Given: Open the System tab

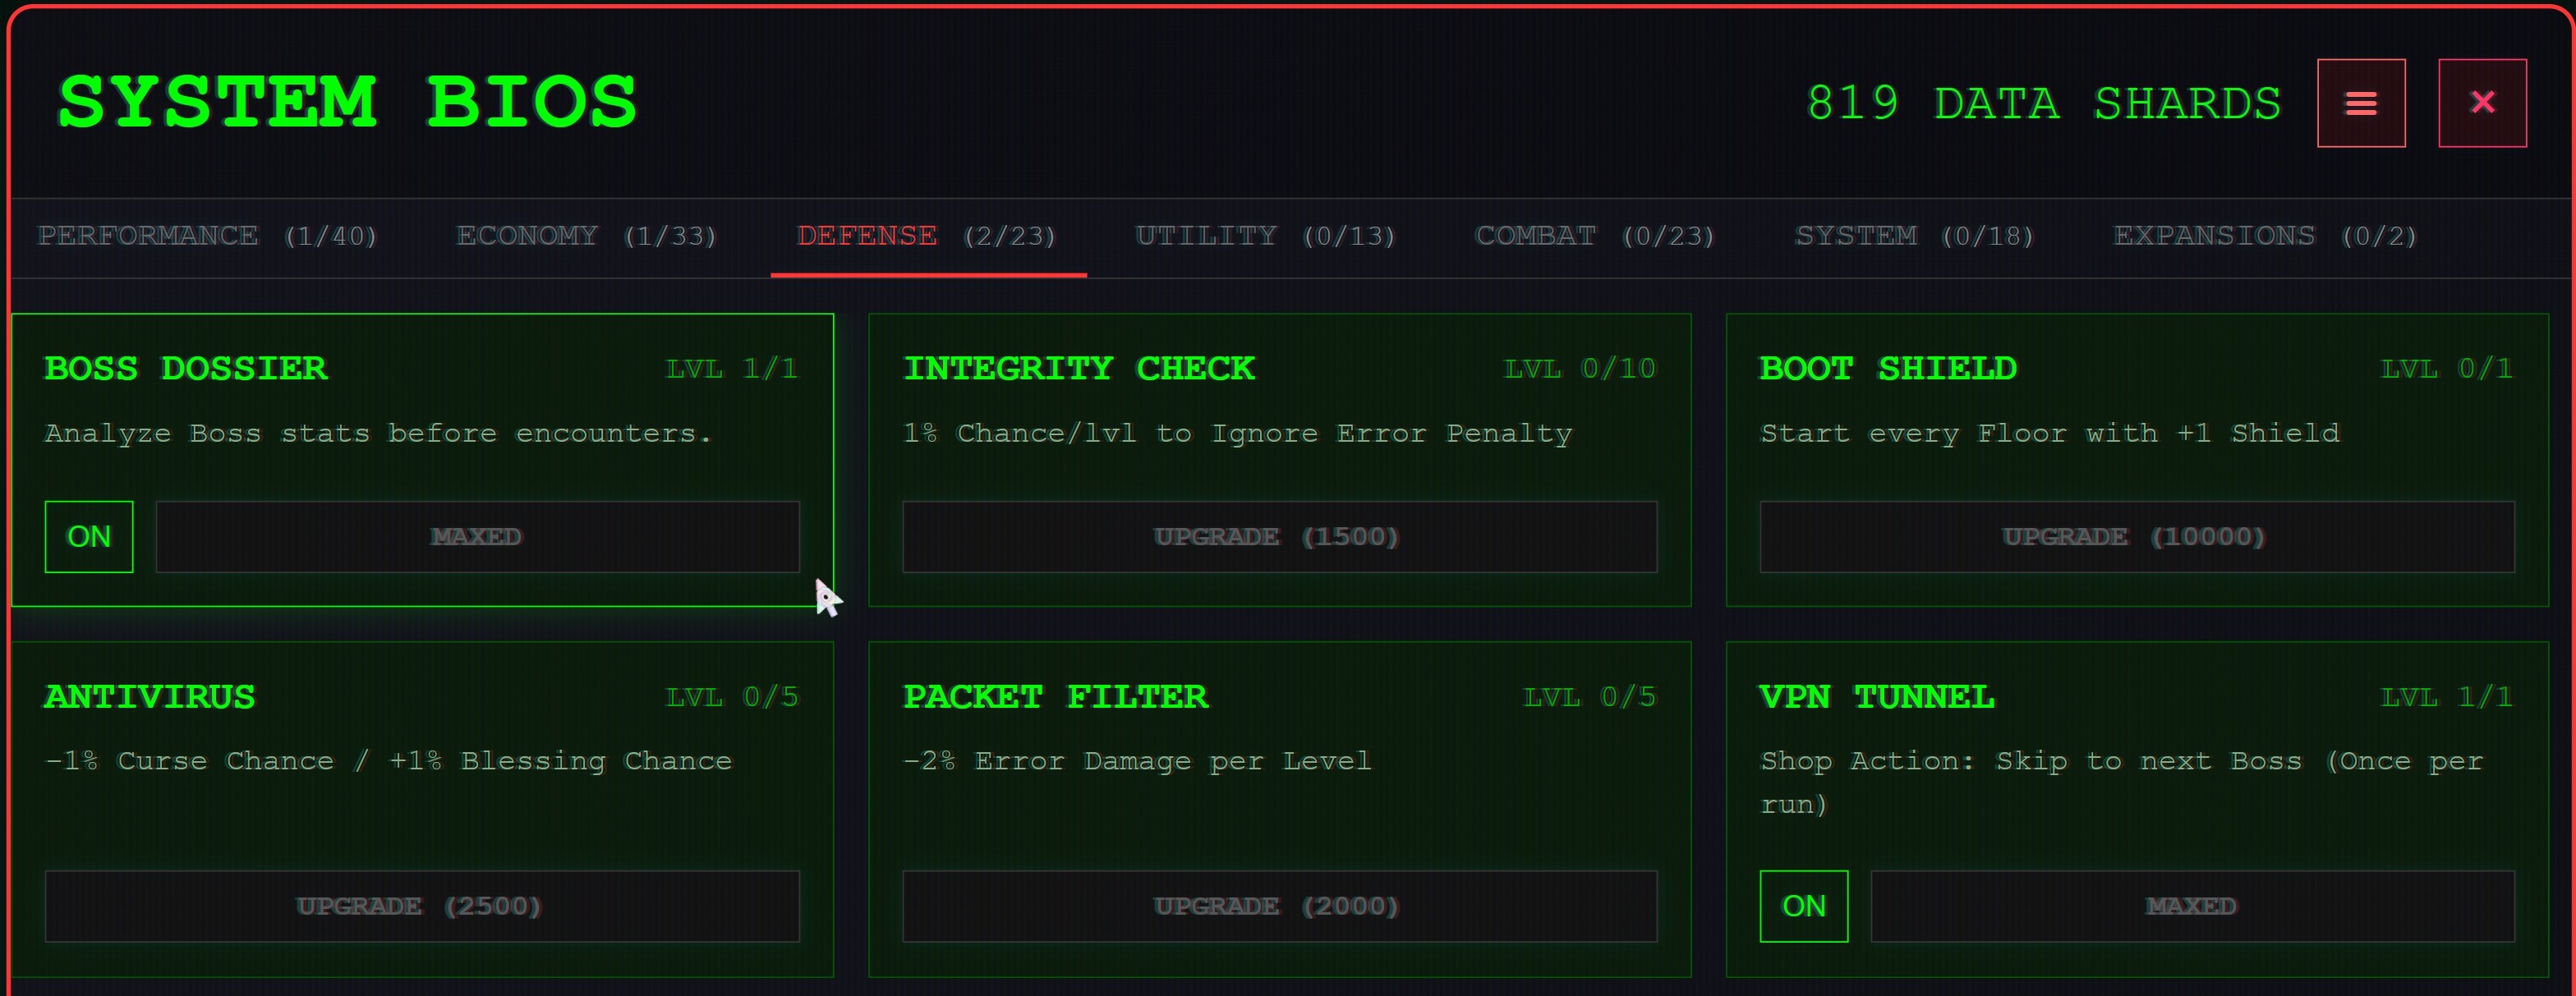Looking at the screenshot, I should [1914, 236].
